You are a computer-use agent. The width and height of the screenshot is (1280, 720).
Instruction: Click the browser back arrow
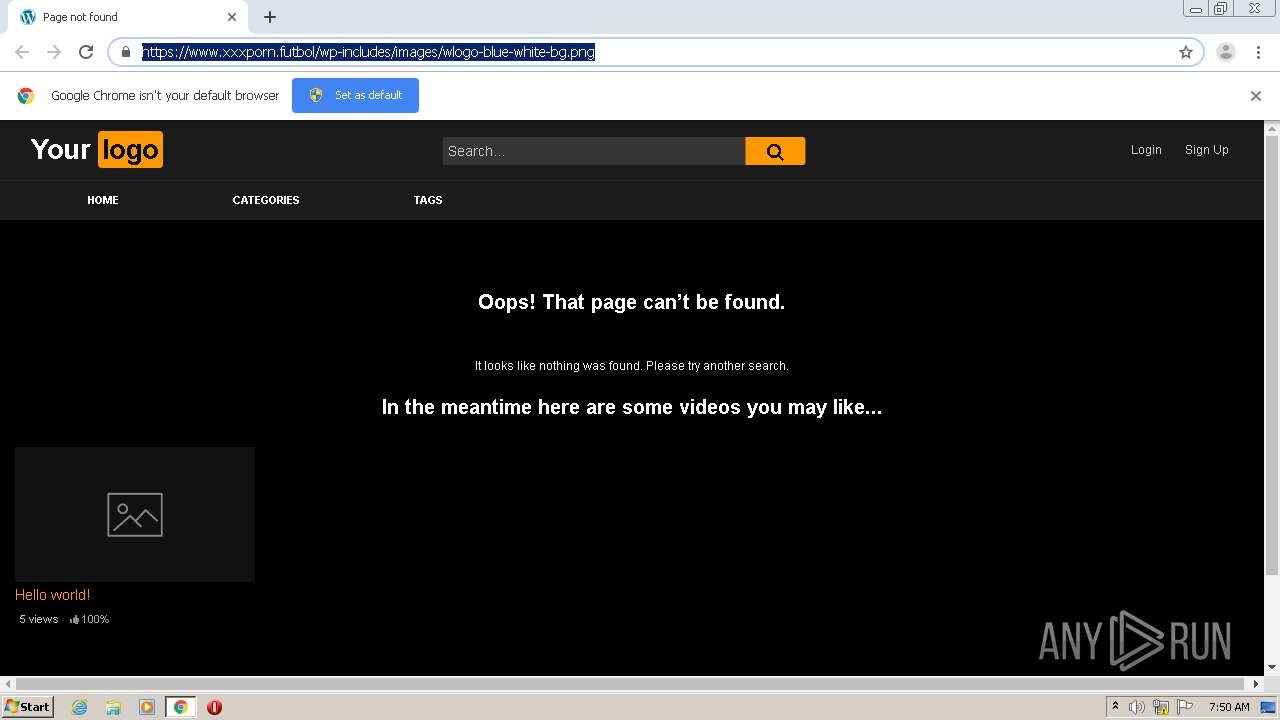click(22, 52)
